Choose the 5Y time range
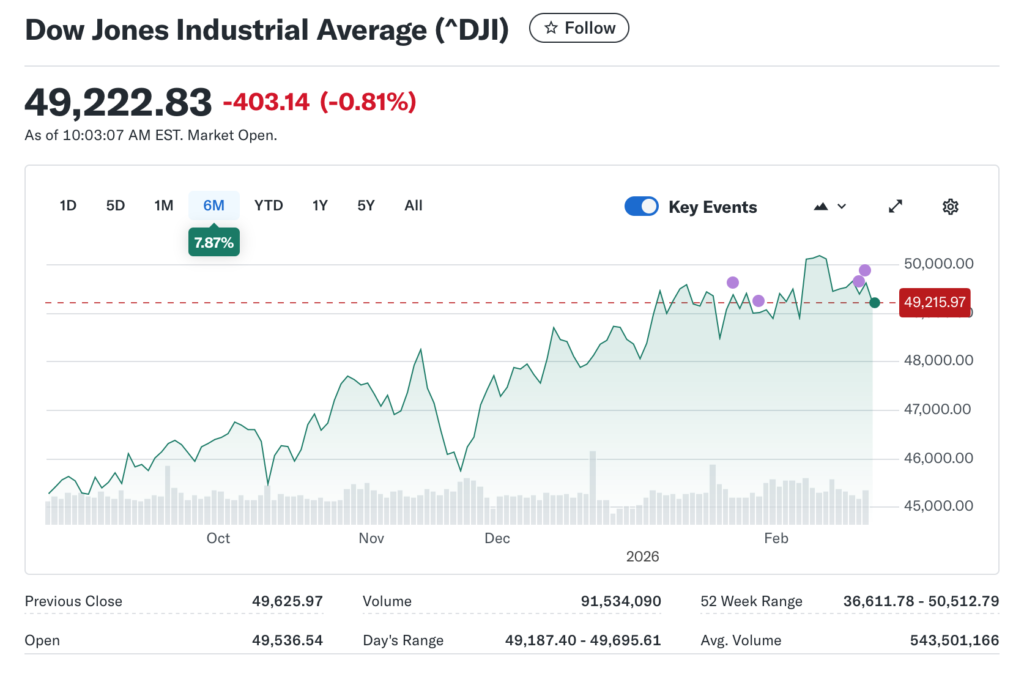The width and height of the screenshot is (1024, 674). point(366,206)
